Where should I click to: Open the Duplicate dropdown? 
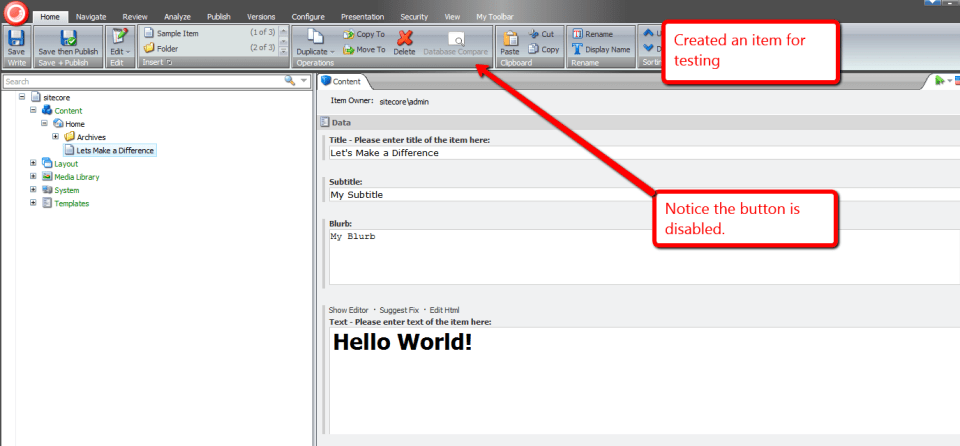[x=318, y=50]
